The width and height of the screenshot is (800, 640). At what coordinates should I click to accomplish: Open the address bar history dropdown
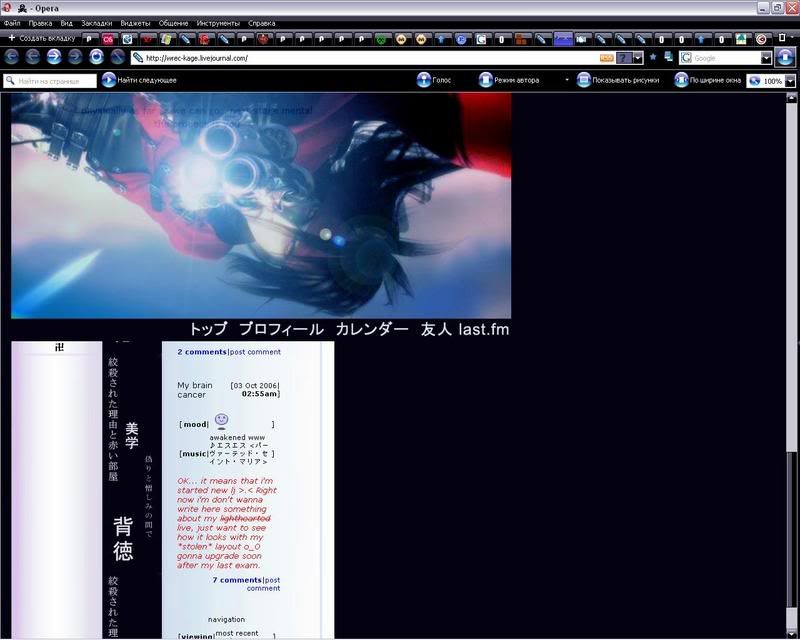pyautogui.click(x=638, y=58)
